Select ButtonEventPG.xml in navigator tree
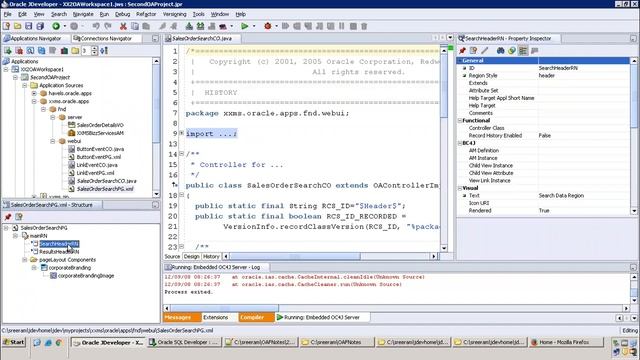The image size is (640, 360). (x=99, y=157)
